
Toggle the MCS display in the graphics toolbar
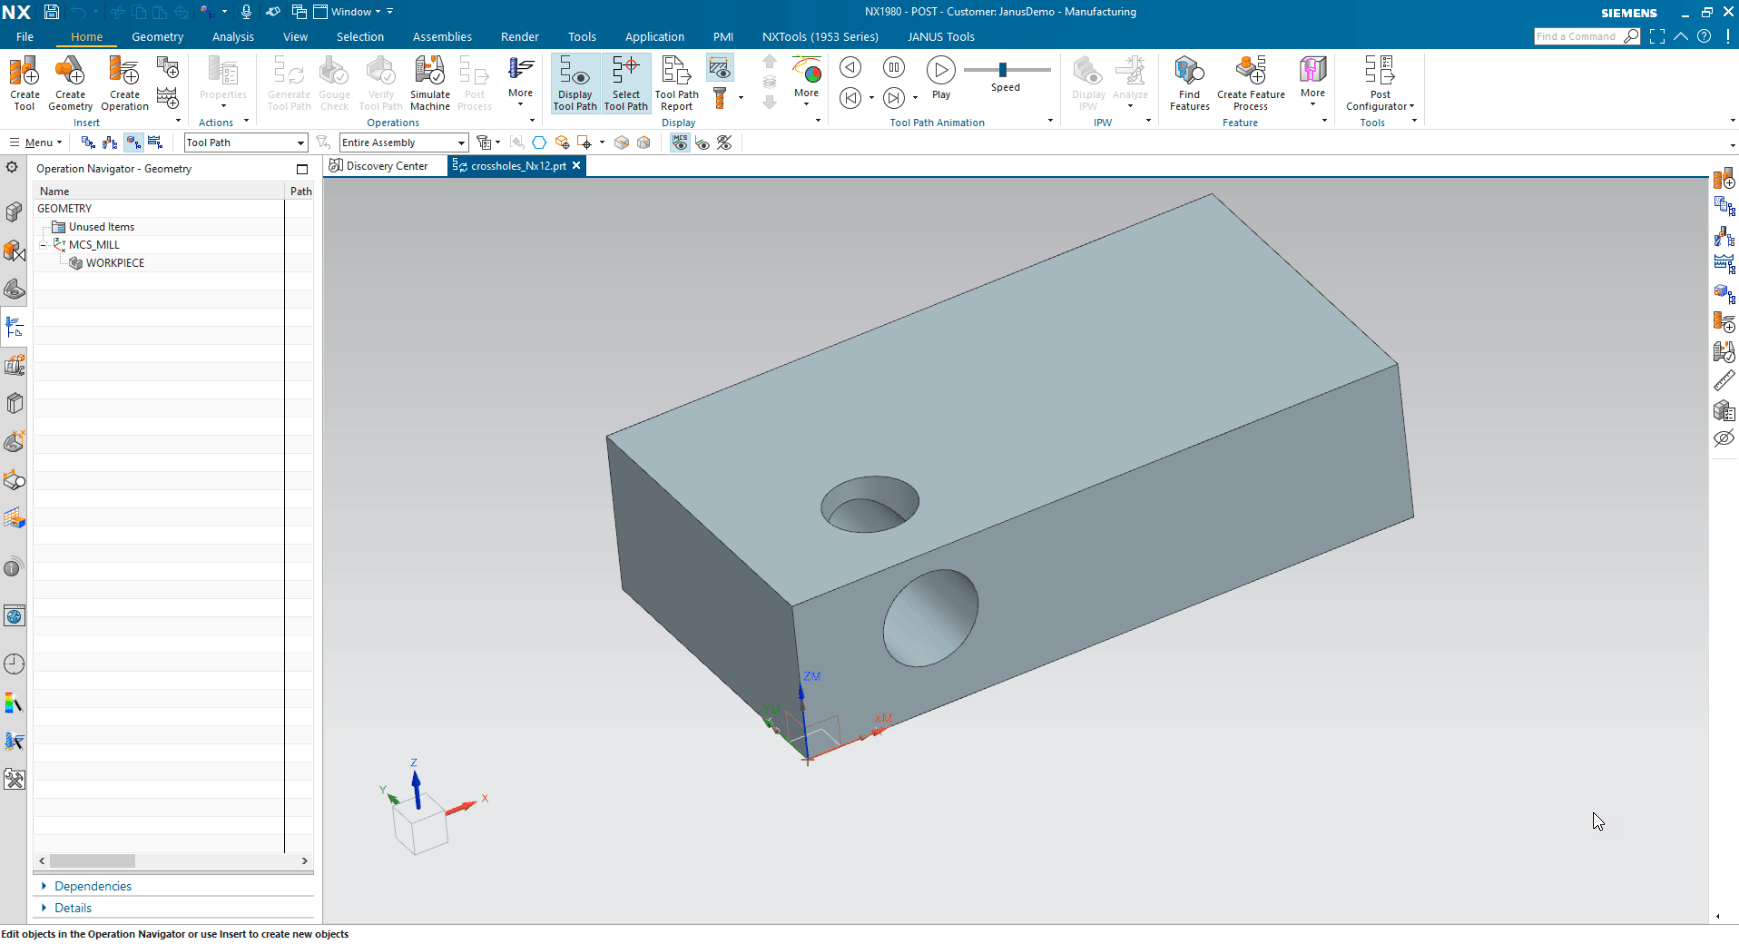pyautogui.click(x=680, y=143)
